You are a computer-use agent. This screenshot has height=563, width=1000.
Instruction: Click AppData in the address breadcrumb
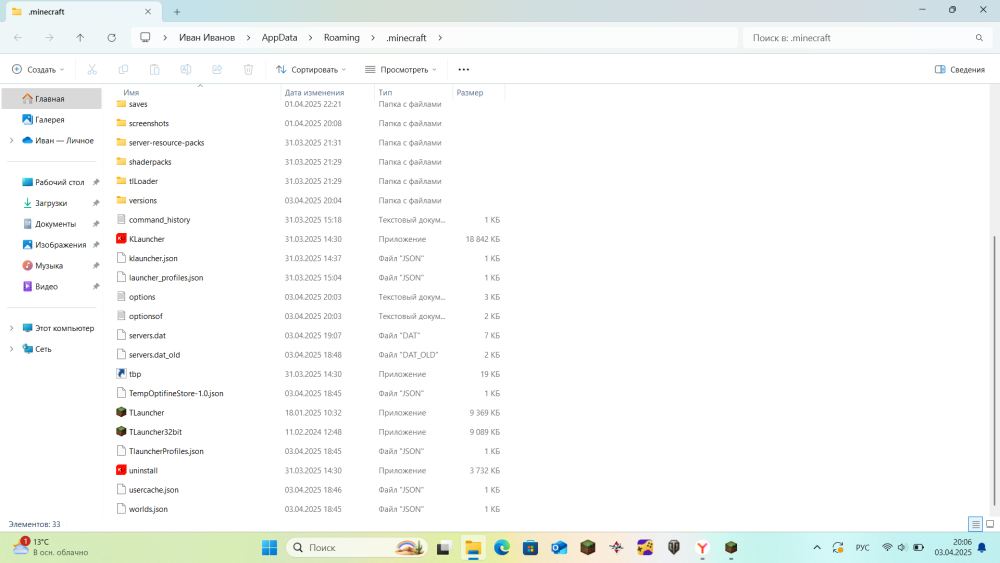point(279,38)
